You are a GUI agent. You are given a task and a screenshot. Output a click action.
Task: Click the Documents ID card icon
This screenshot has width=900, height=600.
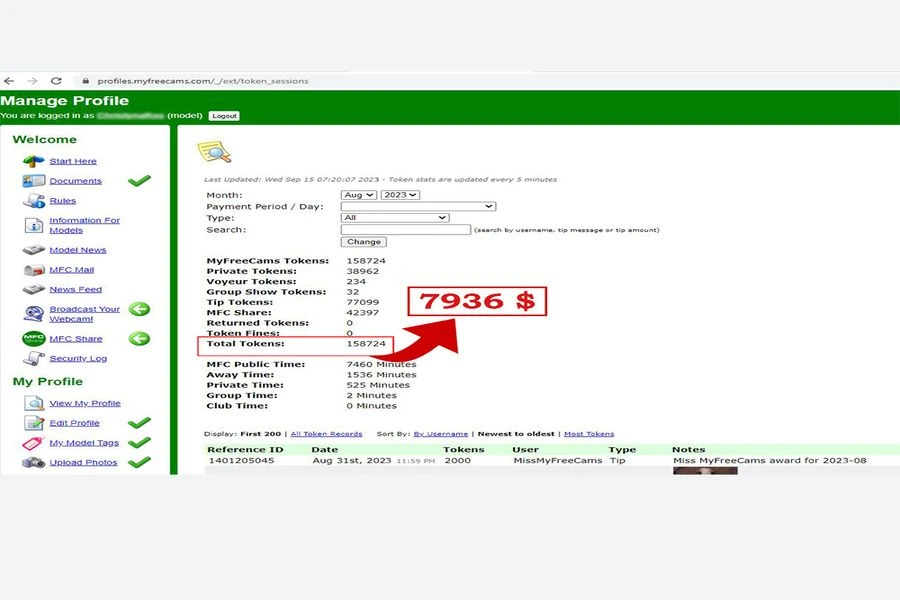coord(34,181)
